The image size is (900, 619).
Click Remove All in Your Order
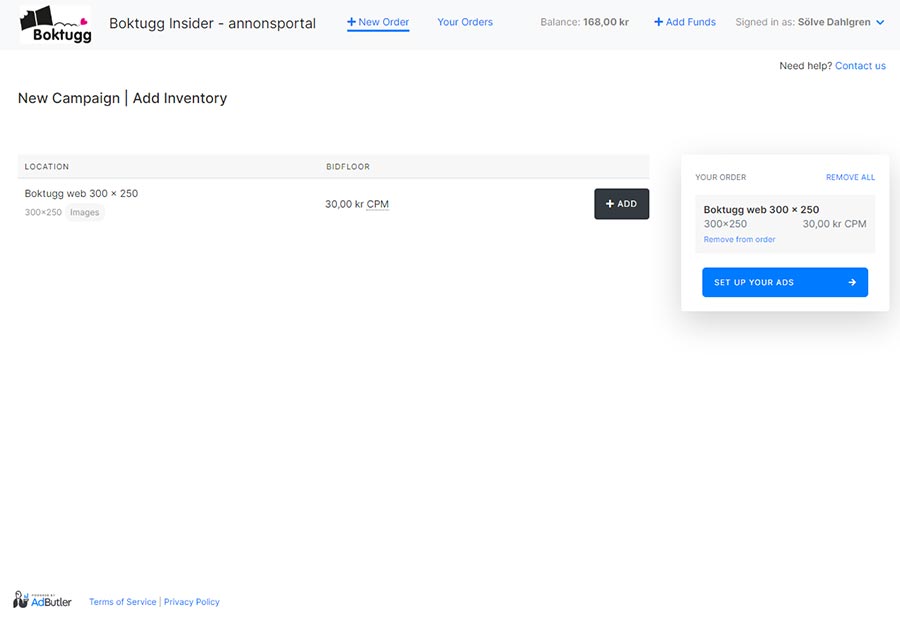850,177
